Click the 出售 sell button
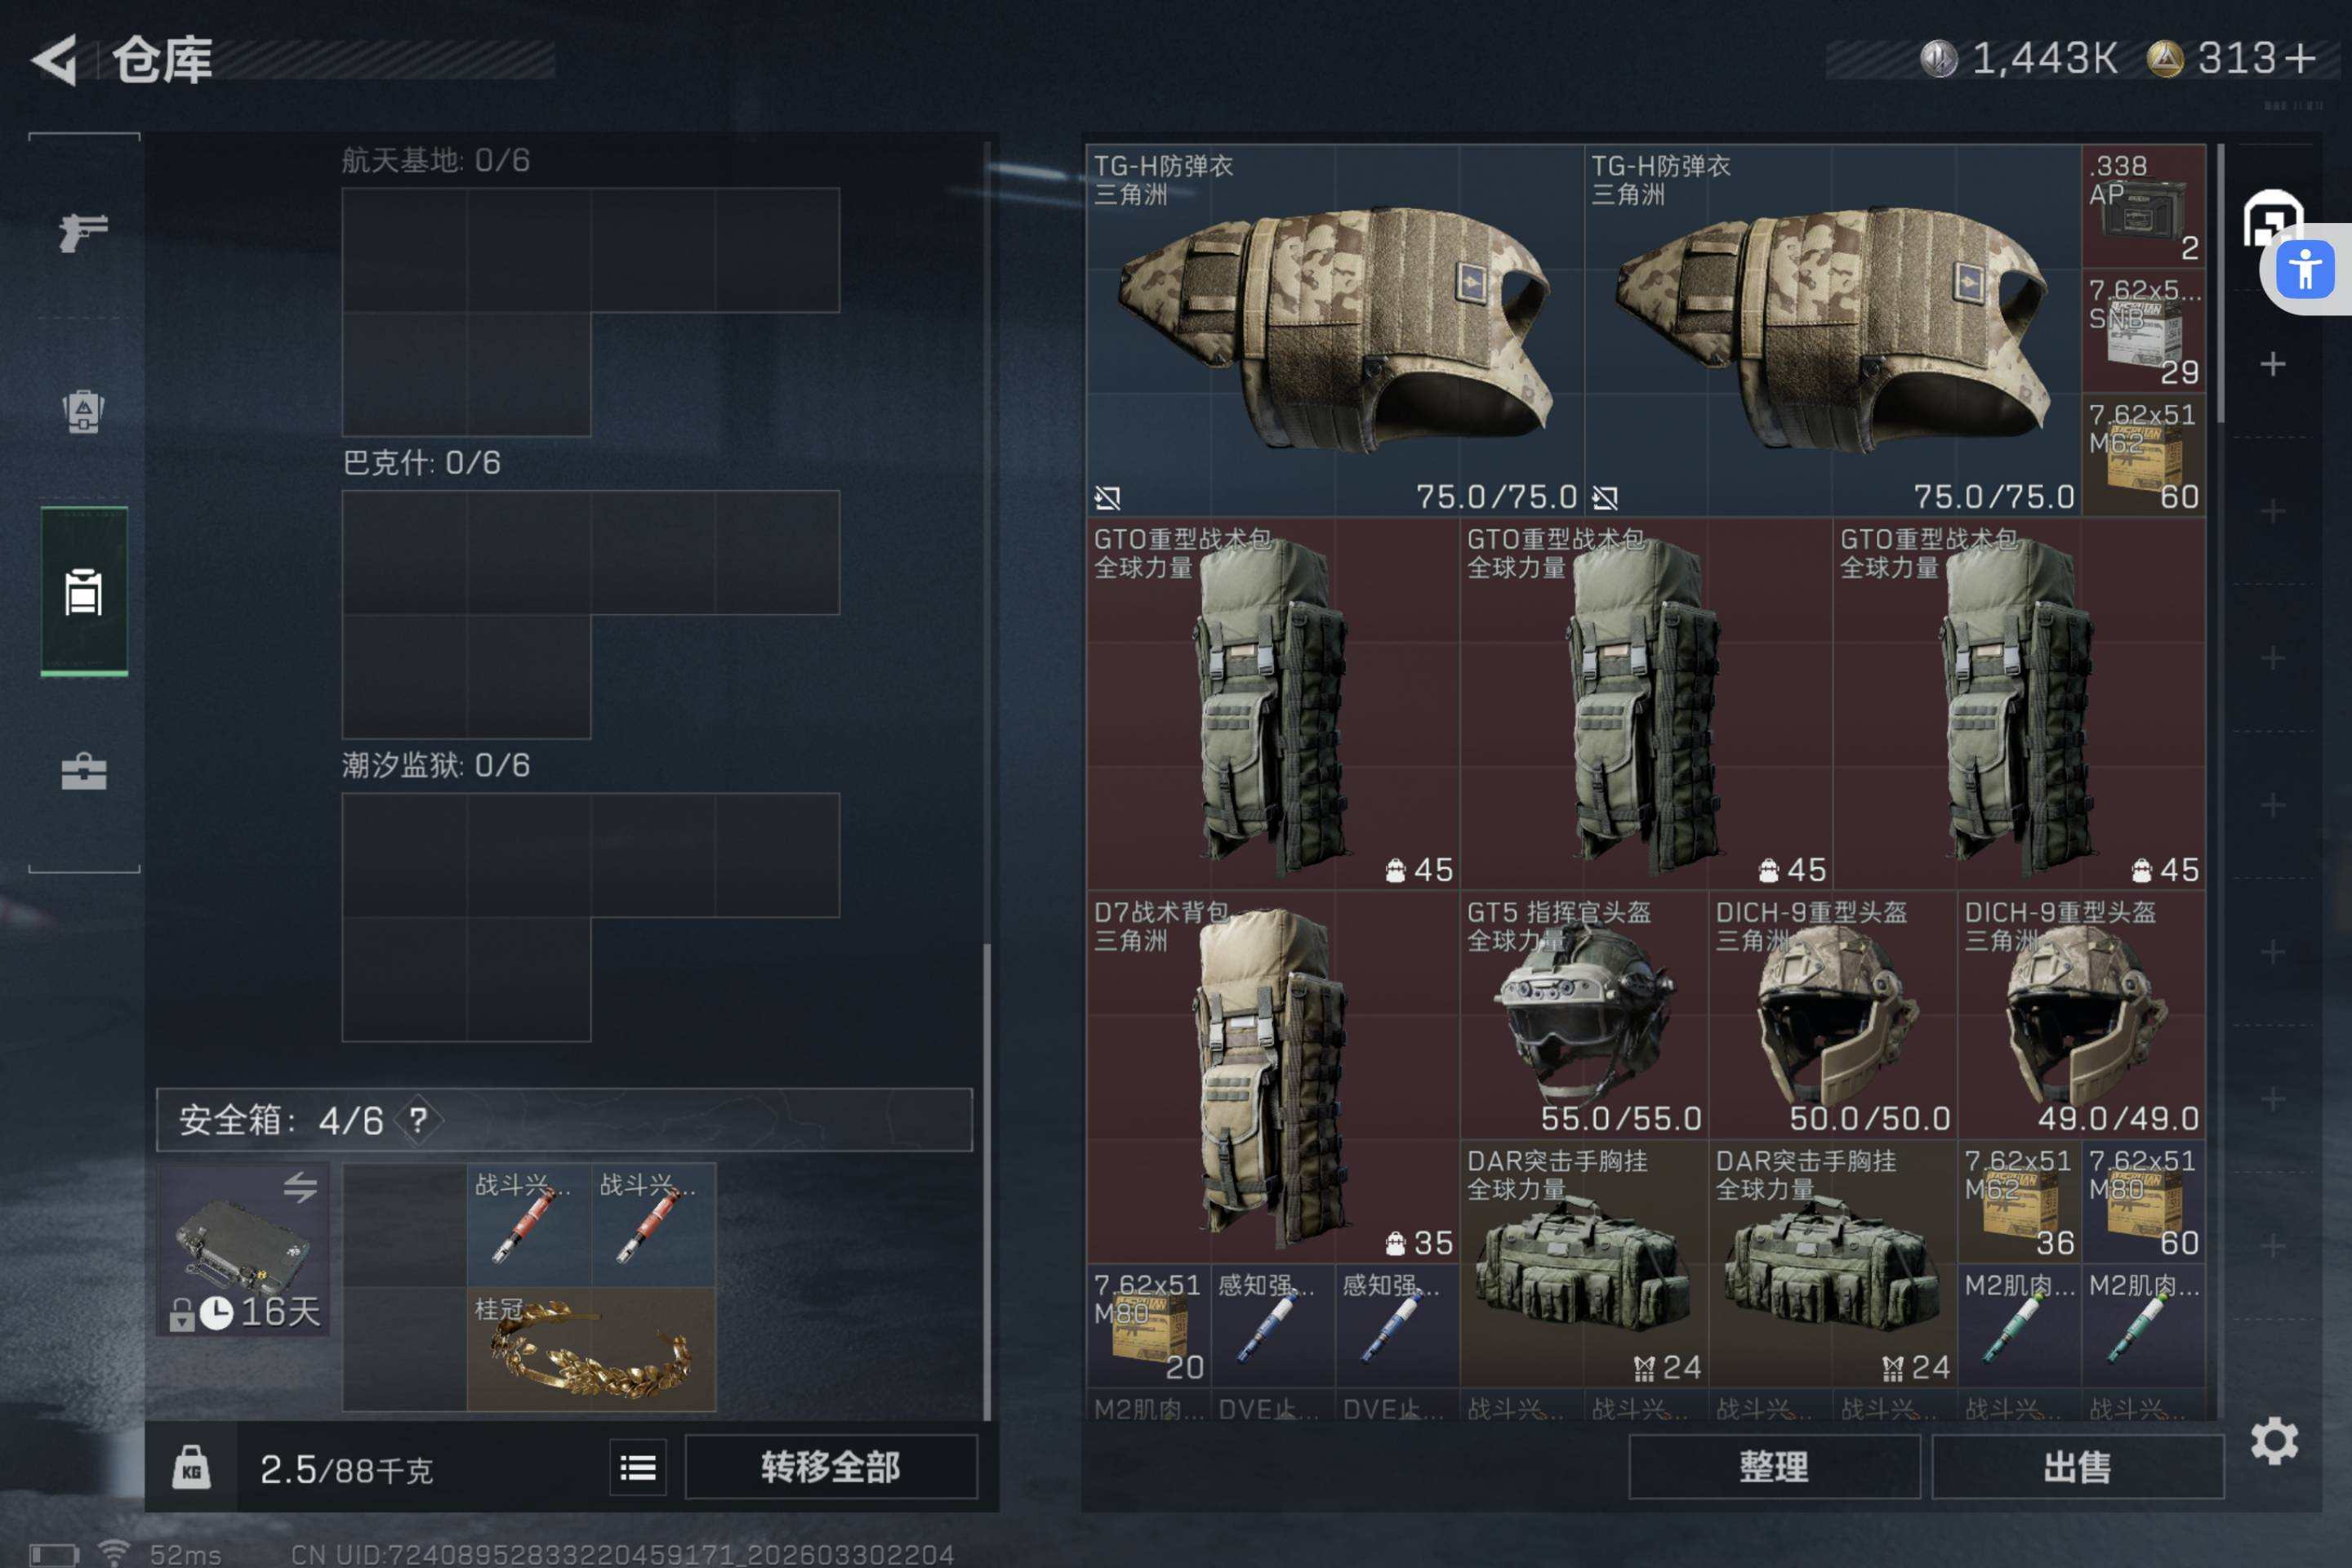Screen dimensions: 2352x1568 coord(2078,1467)
